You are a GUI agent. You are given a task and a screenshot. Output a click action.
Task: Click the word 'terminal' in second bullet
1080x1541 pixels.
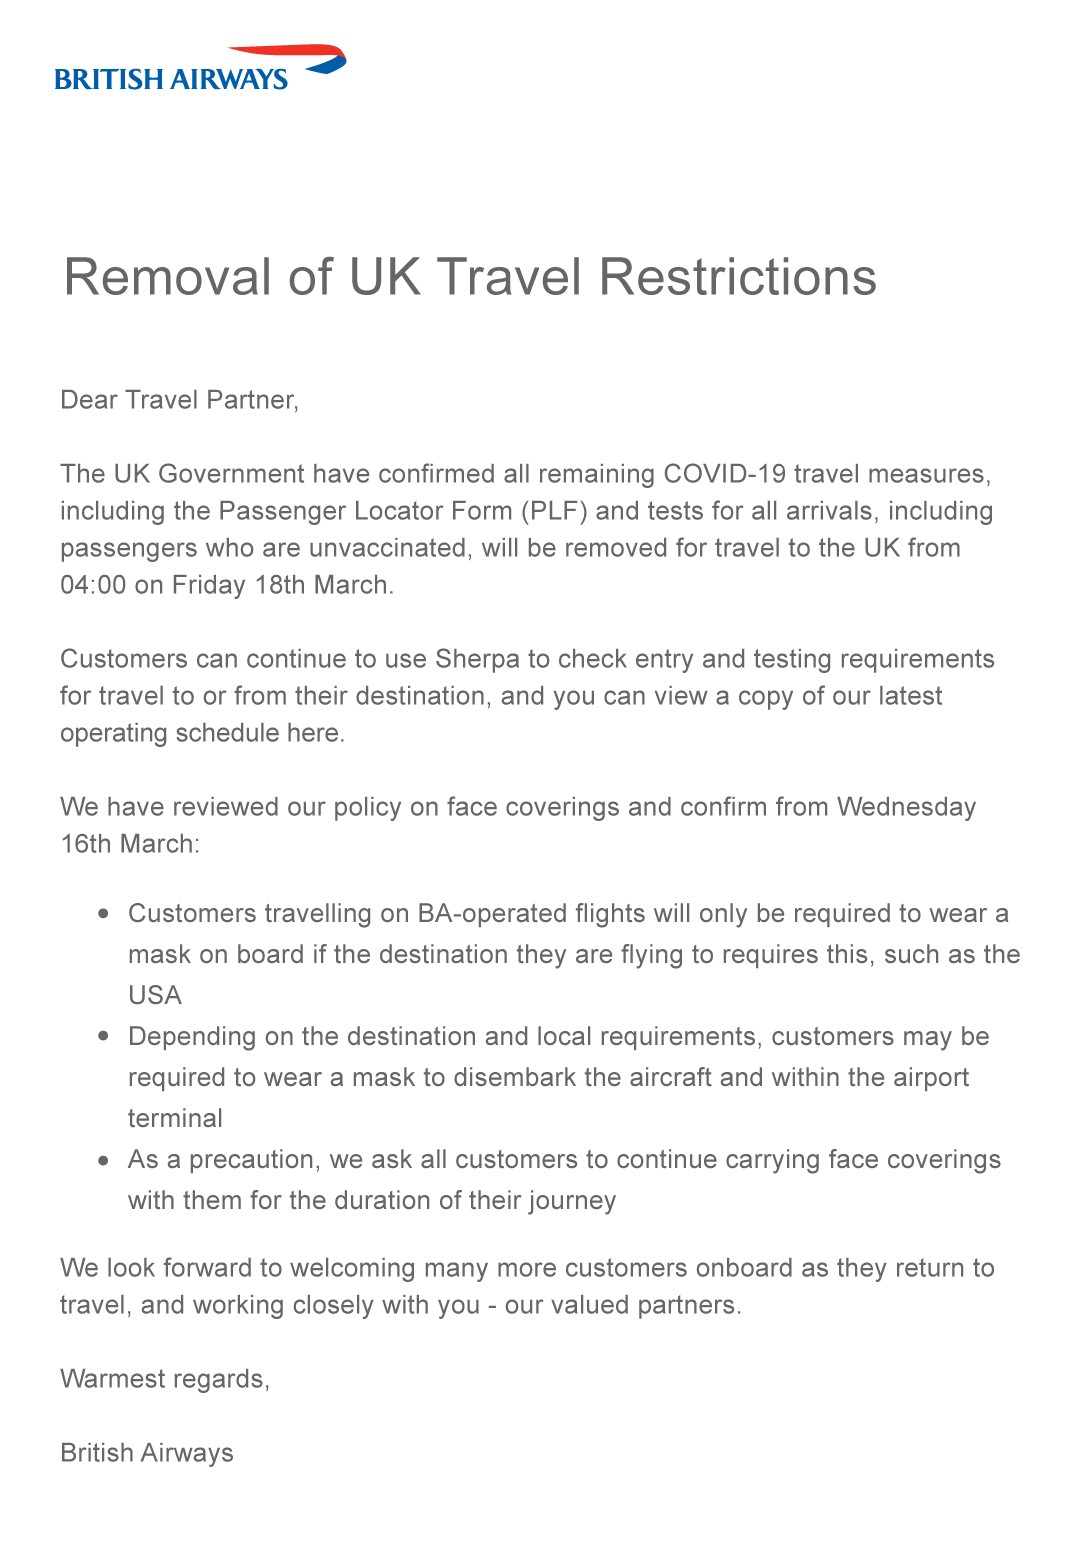click(x=175, y=1118)
